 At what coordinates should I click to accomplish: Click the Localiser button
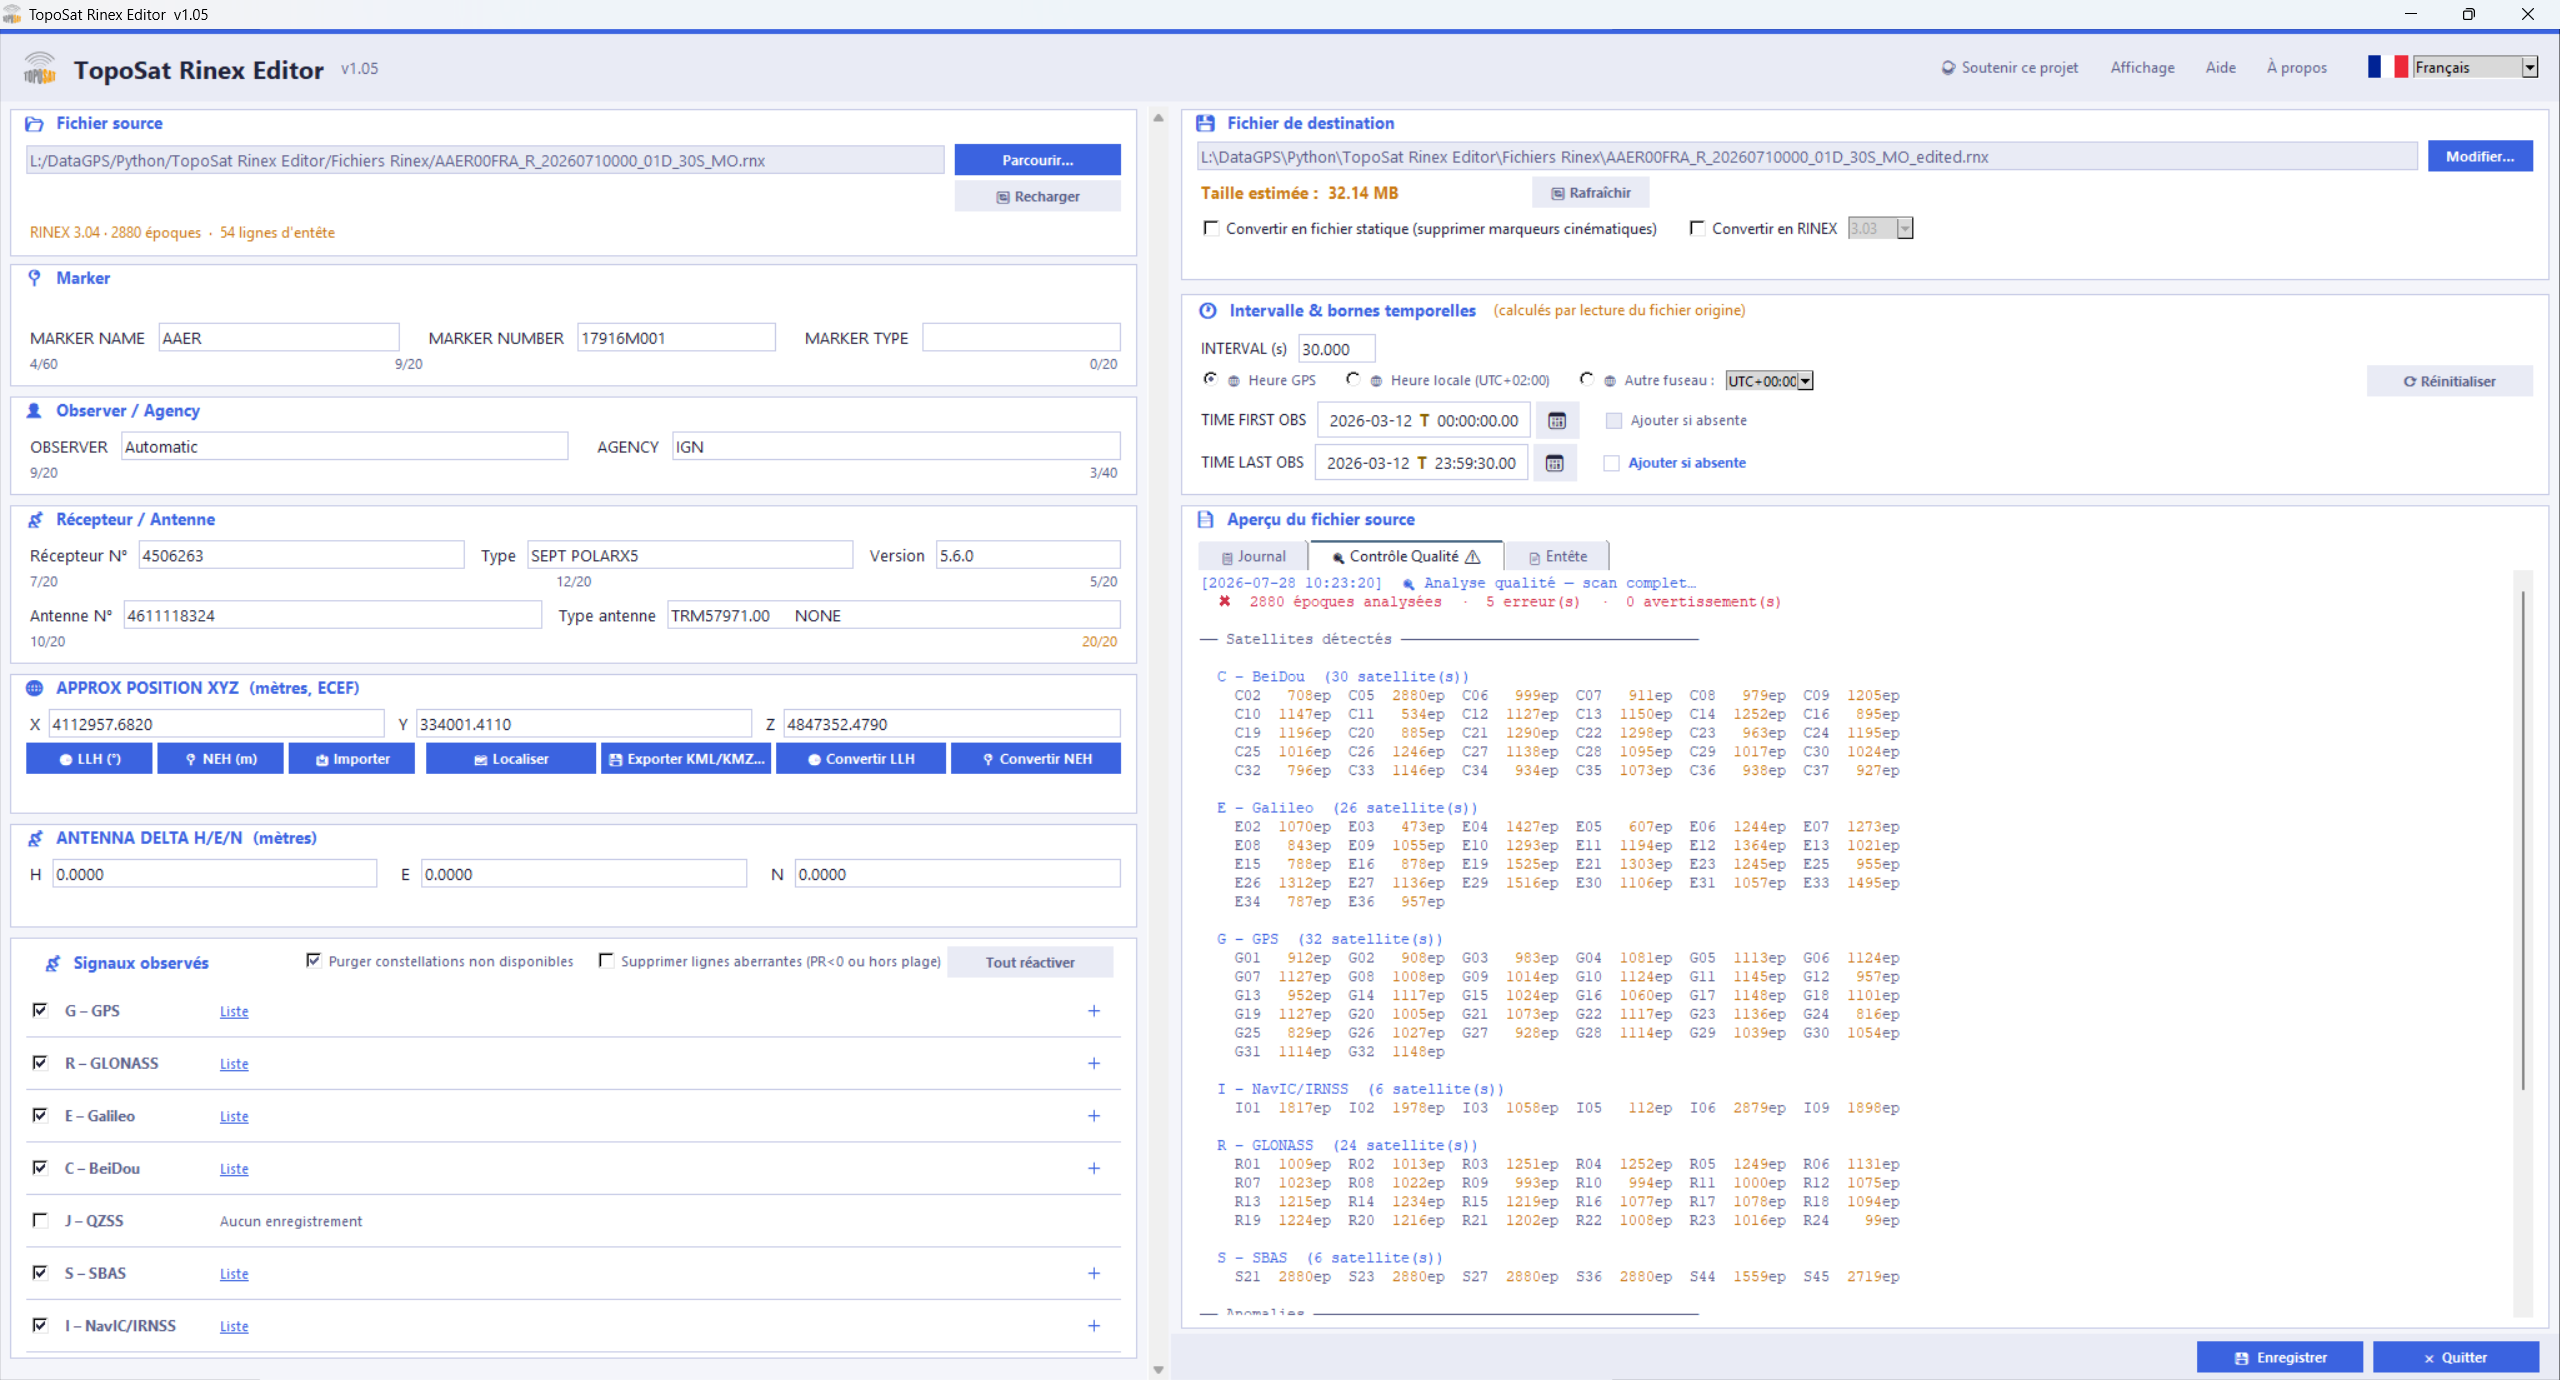[x=511, y=759]
